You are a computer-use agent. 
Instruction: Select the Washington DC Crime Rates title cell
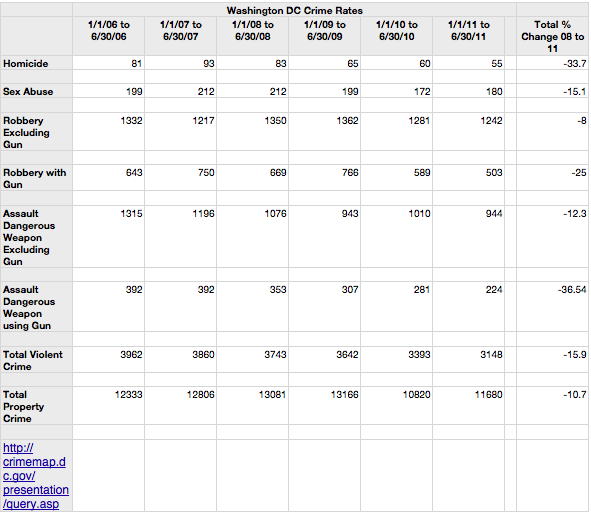[x=294, y=11]
